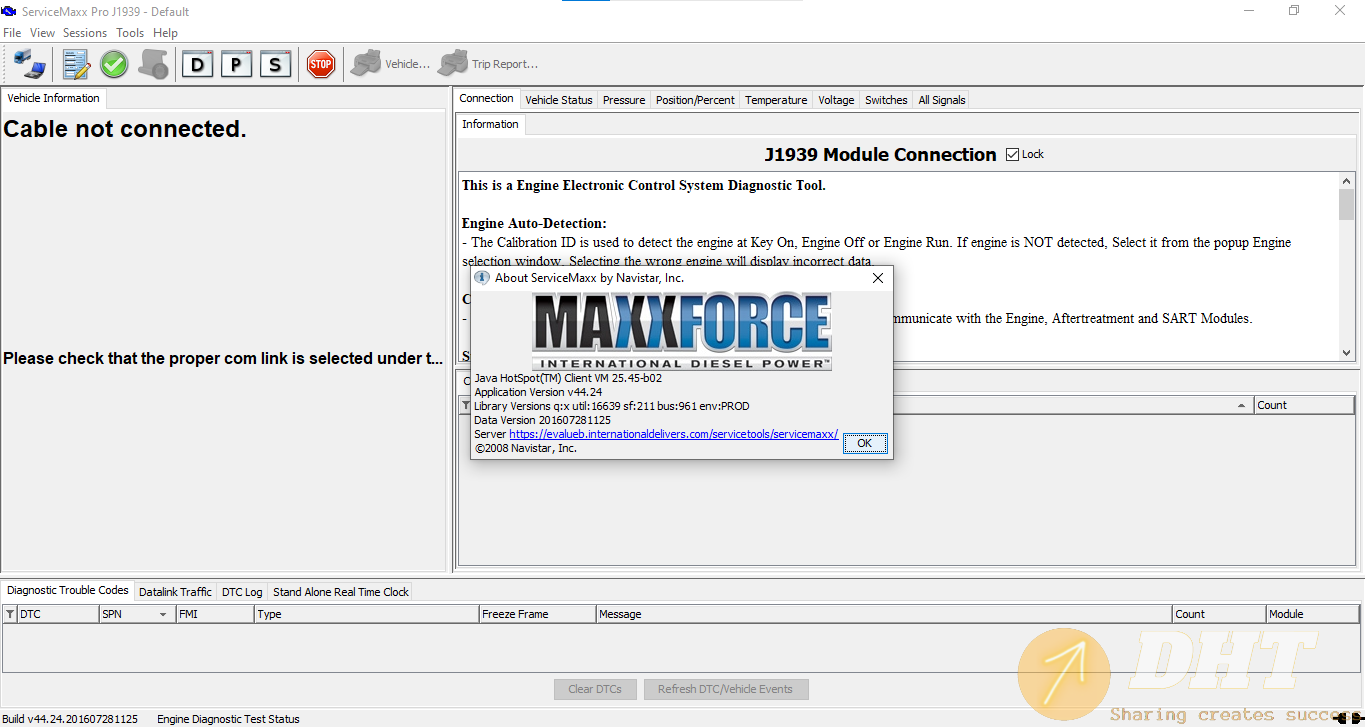1365x727 pixels.
Task: Switch to the Pressure tab
Action: coord(624,100)
